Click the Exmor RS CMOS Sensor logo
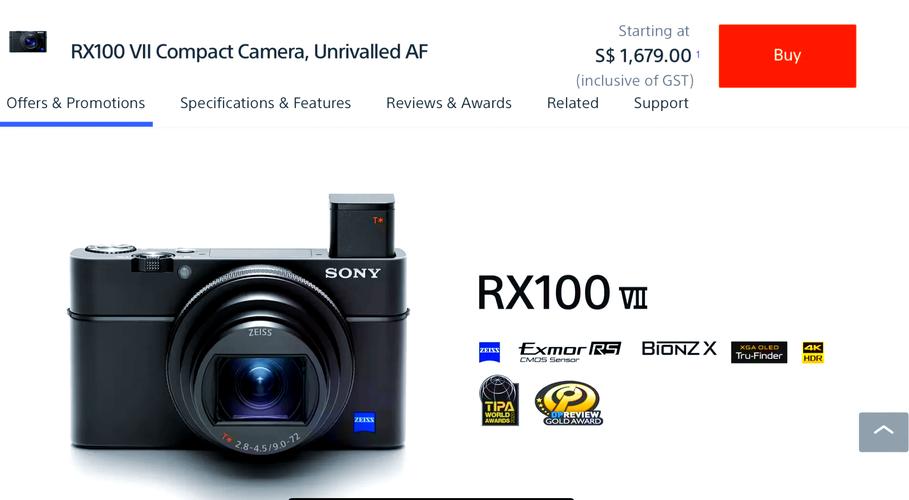Image resolution: width=909 pixels, height=500 pixels. (570, 352)
